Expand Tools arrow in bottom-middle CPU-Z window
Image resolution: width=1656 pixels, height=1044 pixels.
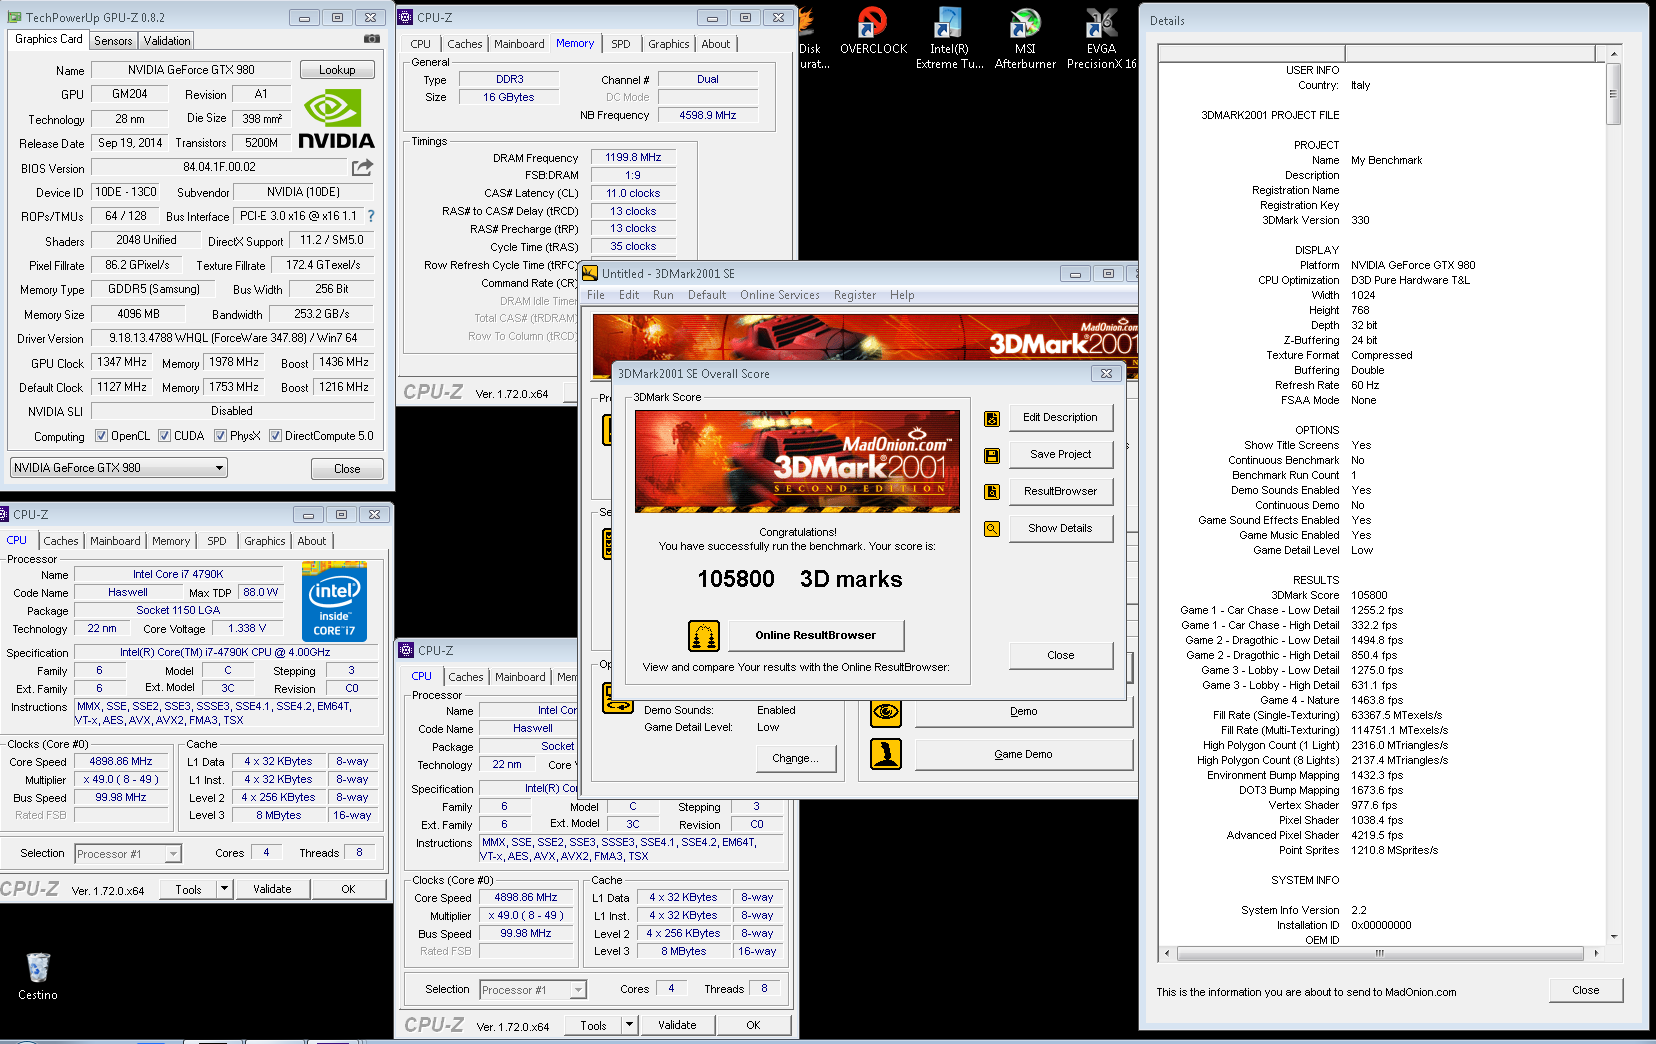pyautogui.click(x=629, y=1025)
